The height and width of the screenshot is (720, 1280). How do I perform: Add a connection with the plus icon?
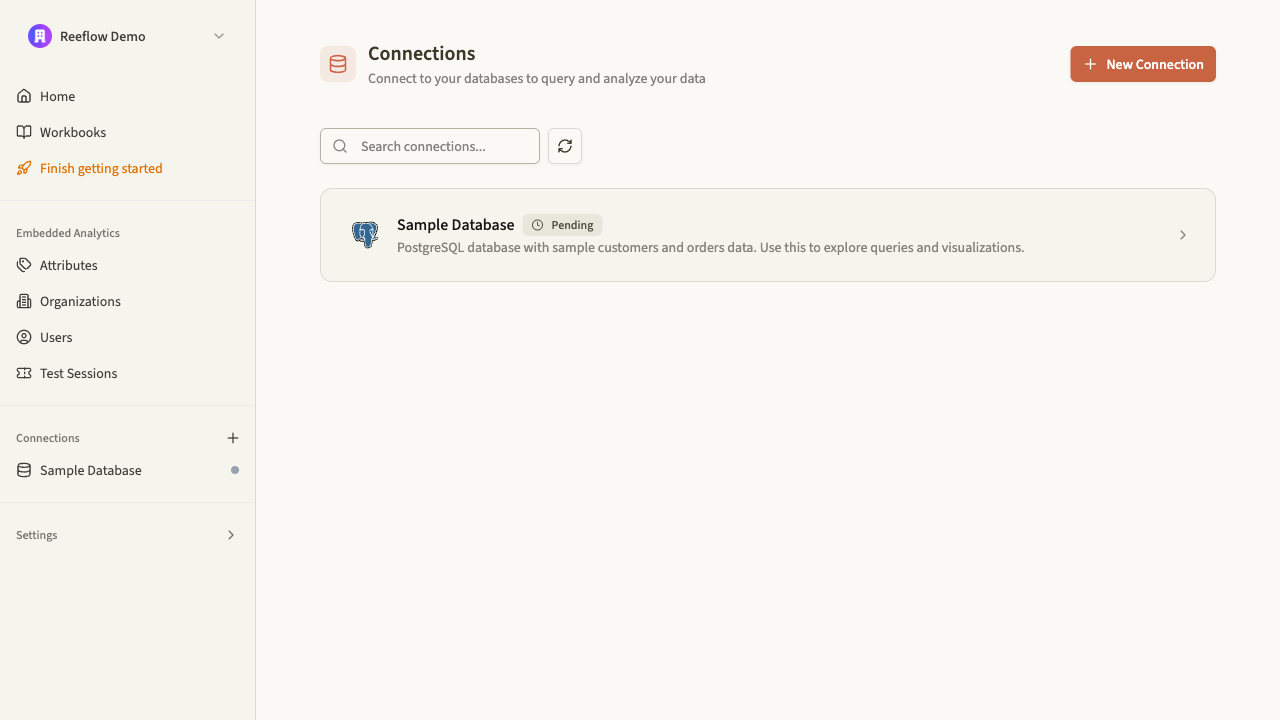tap(233, 438)
